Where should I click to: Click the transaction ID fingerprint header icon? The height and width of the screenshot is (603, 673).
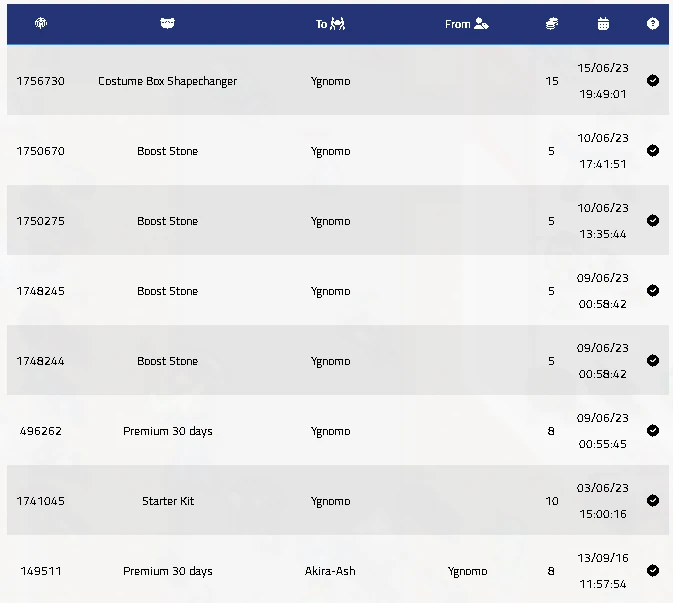pos(41,23)
